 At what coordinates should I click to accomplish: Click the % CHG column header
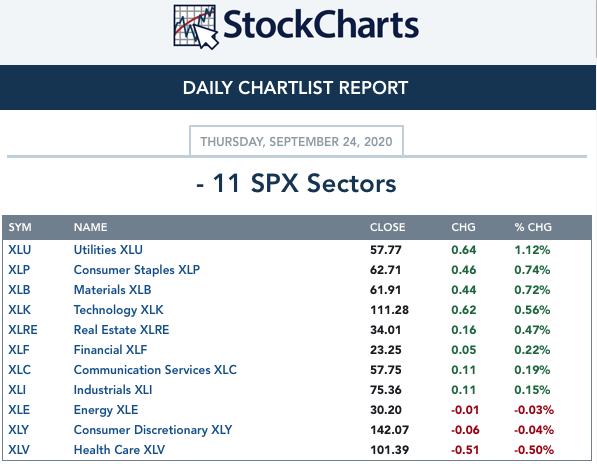coord(533,227)
